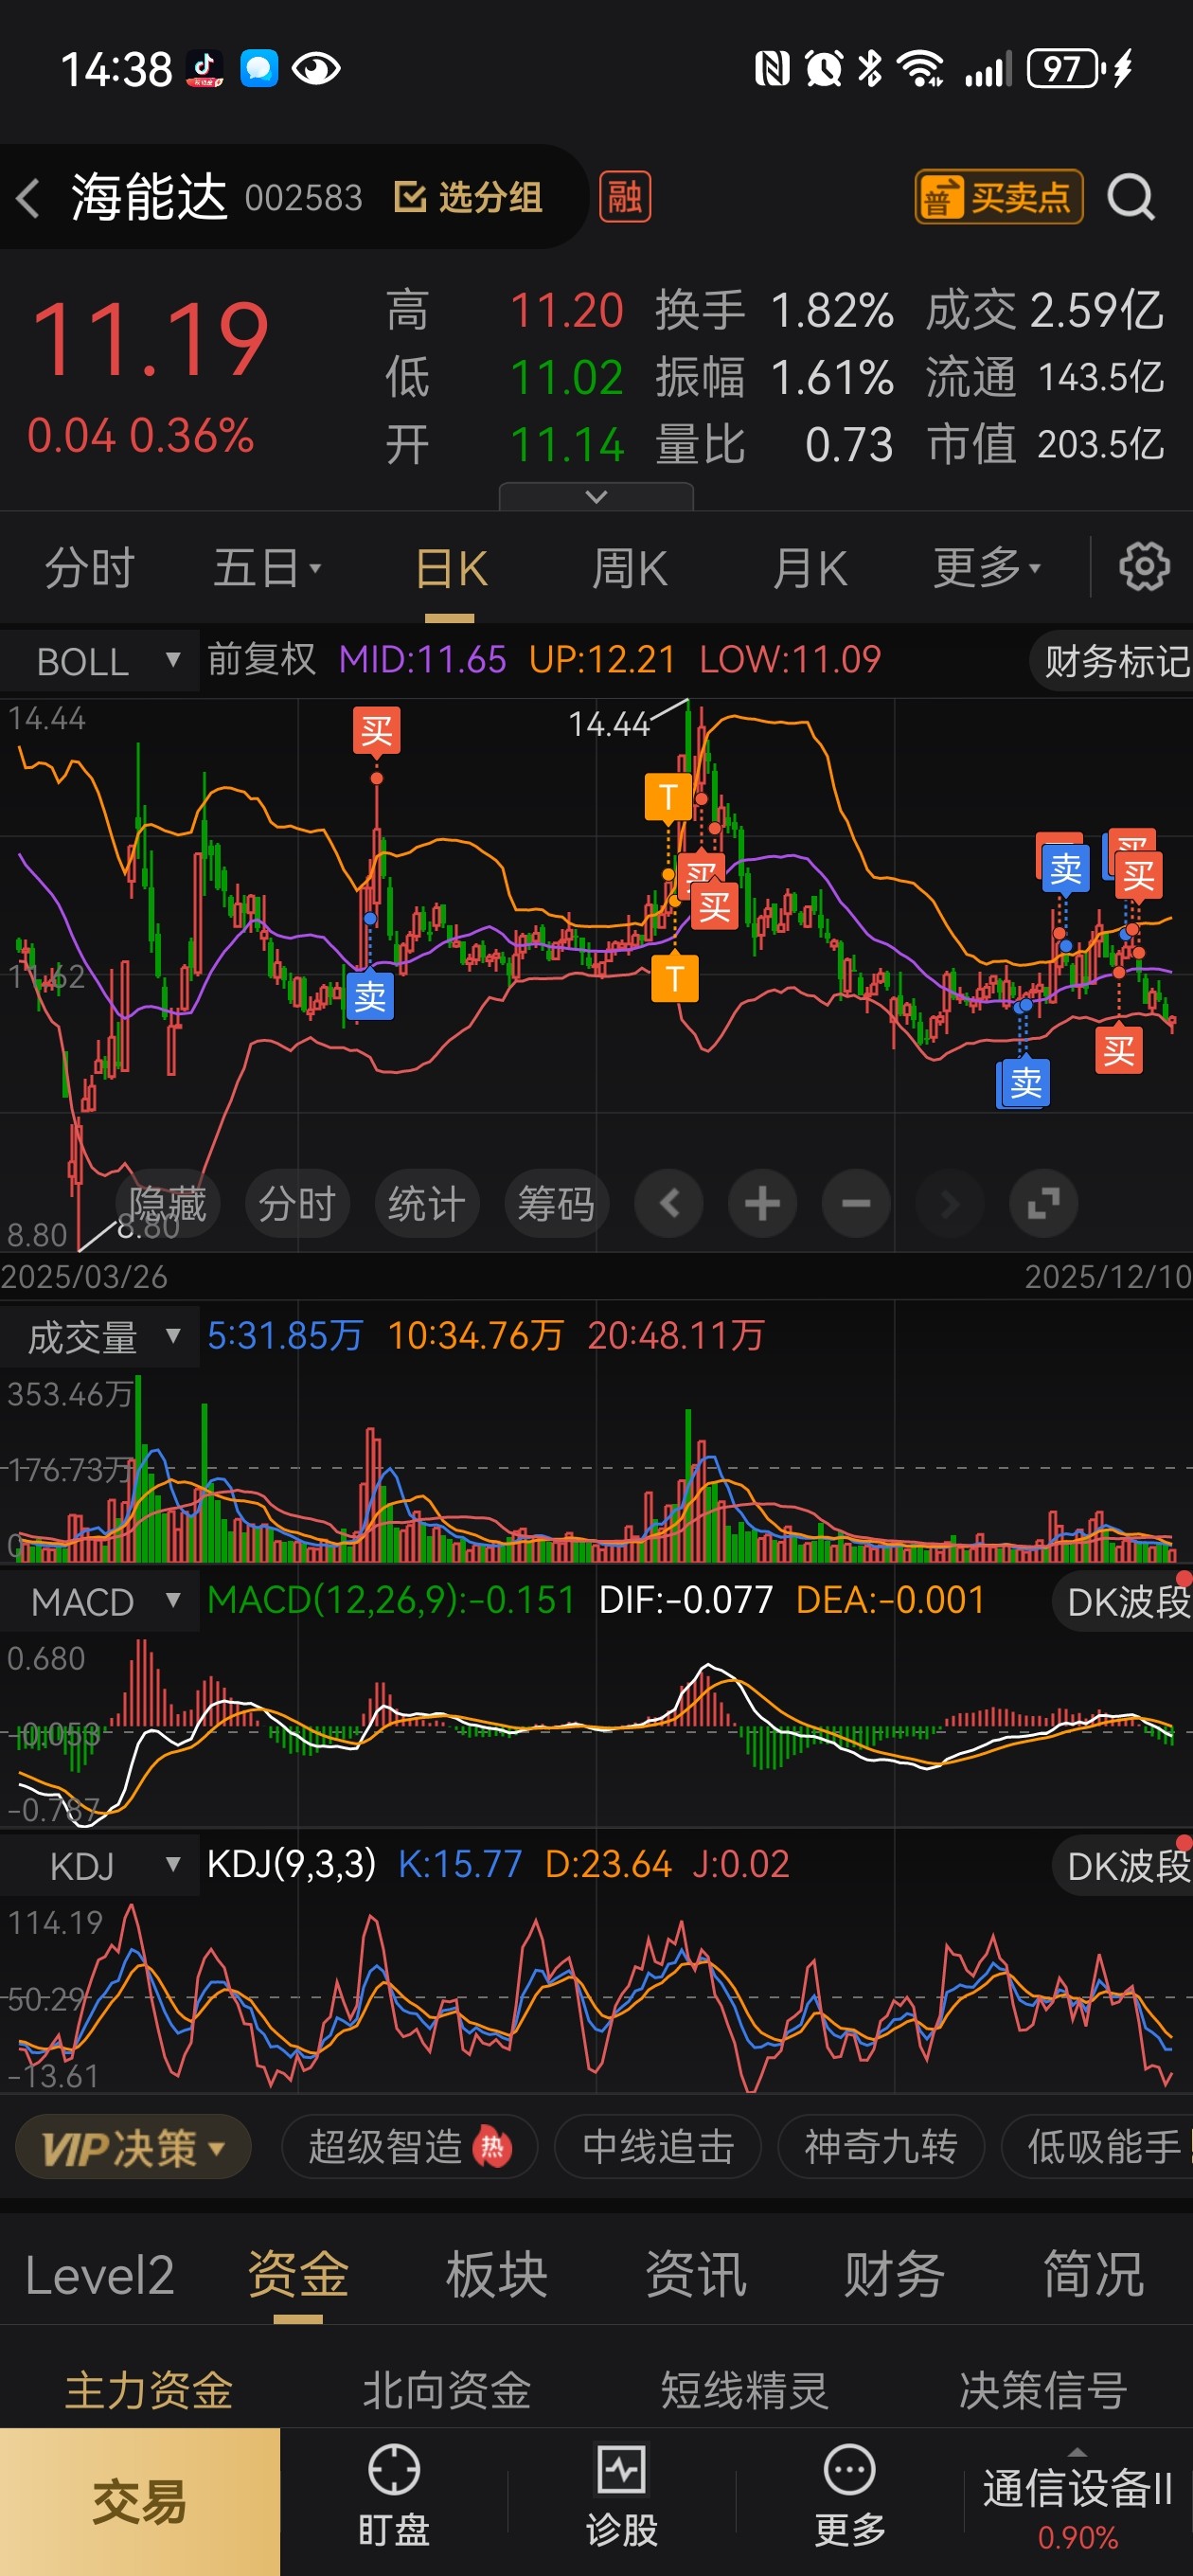Switch to 分时 tab
This screenshot has height=2576, width=1193.
(90, 568)
